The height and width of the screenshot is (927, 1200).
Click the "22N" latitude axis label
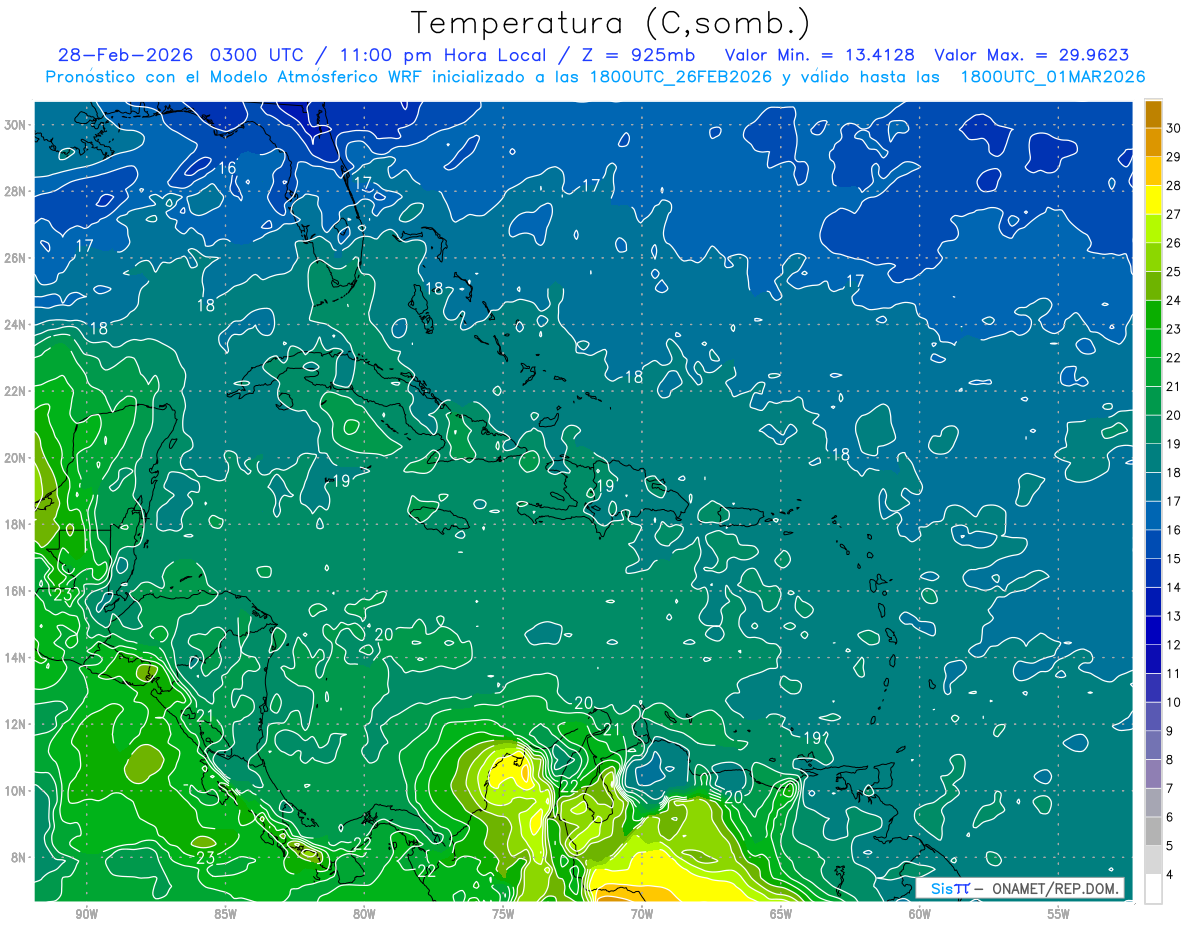pyautogui.click(x=17, y=391)
